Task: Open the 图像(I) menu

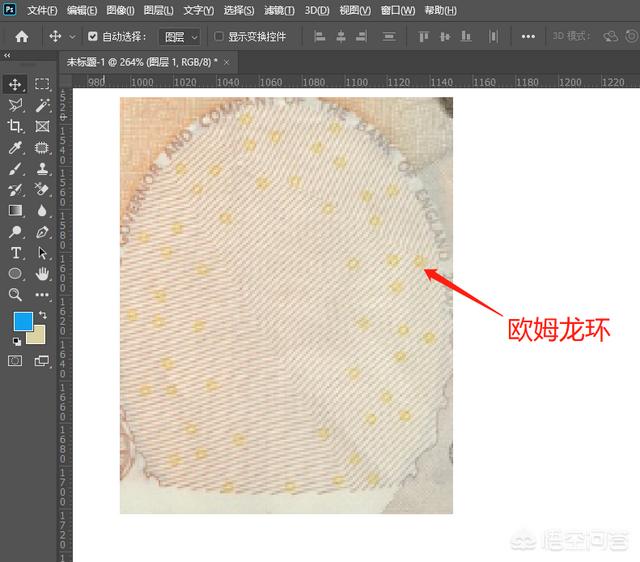Action: pos(120,10)
